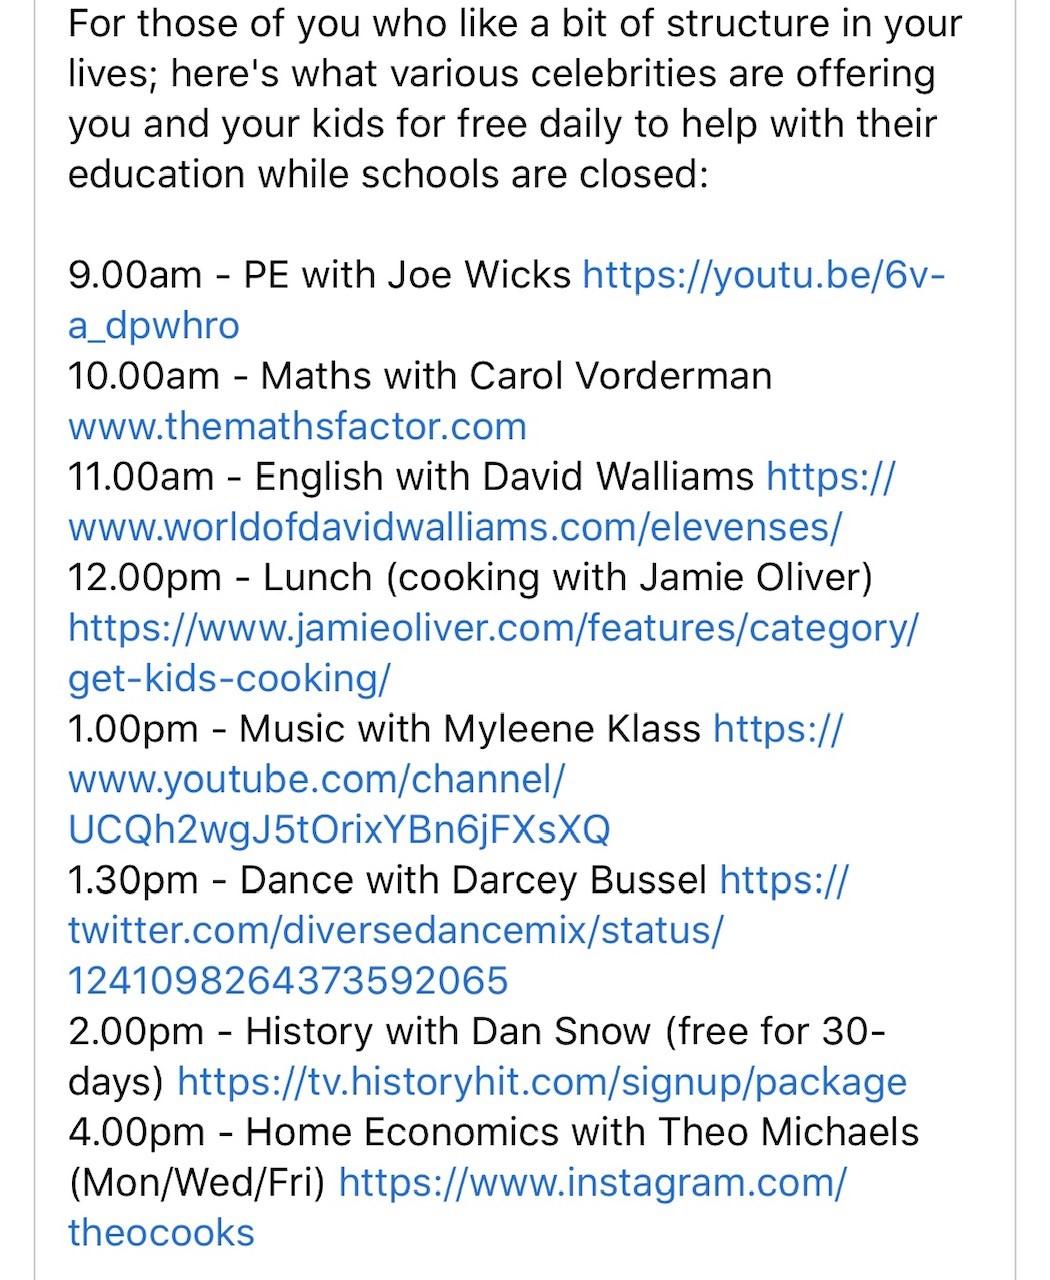The image size is (1050, 1280).
Task: Open the www.themathsfactor.com link
Action: coord(297,427)
